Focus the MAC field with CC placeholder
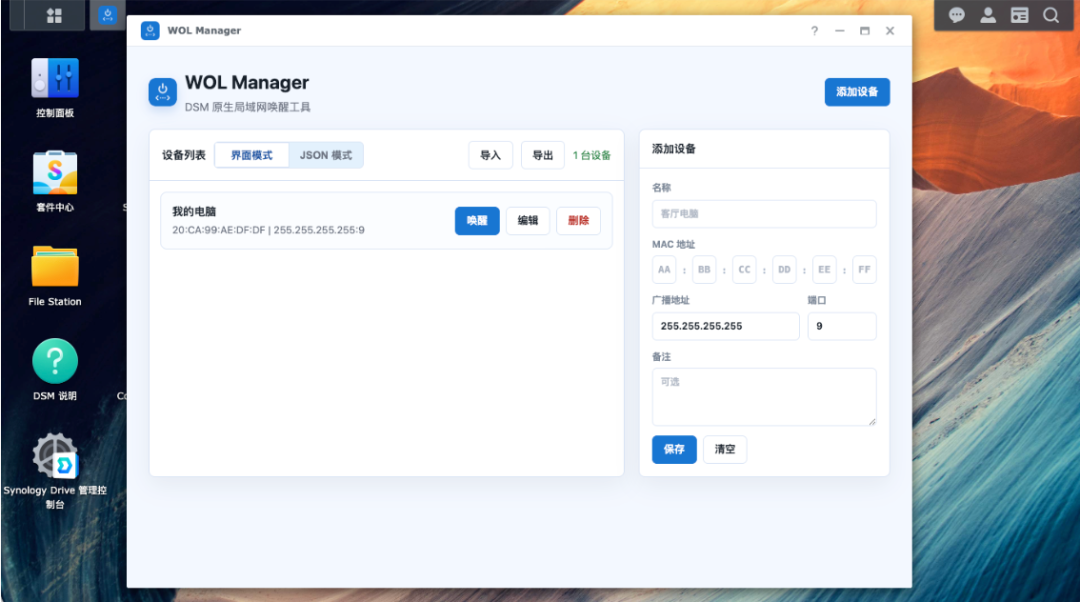1080x602 pixels. pyautogui.click(x=744, y=269)
